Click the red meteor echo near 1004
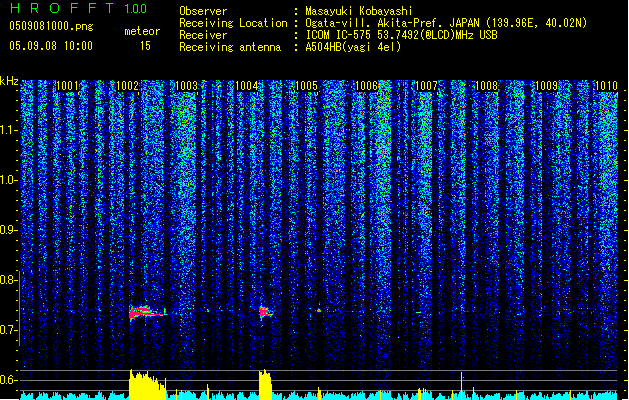629x400 pixels. click(x=265, y=313)
